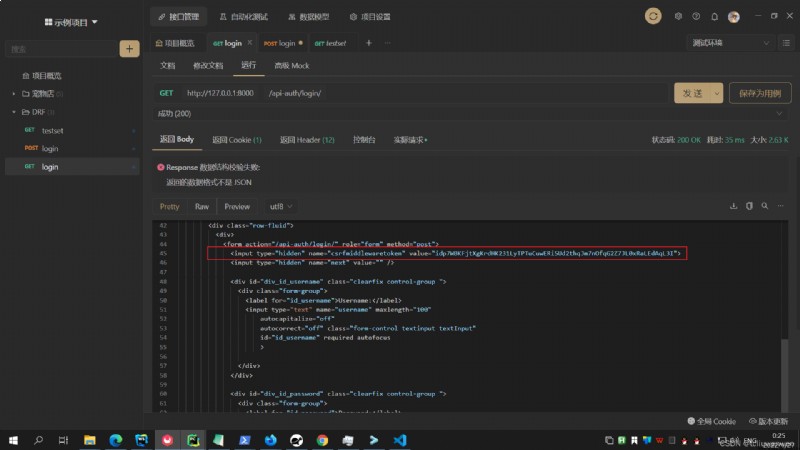Show the response Cookie tab
Screen dimensions: 800x450
237,140
